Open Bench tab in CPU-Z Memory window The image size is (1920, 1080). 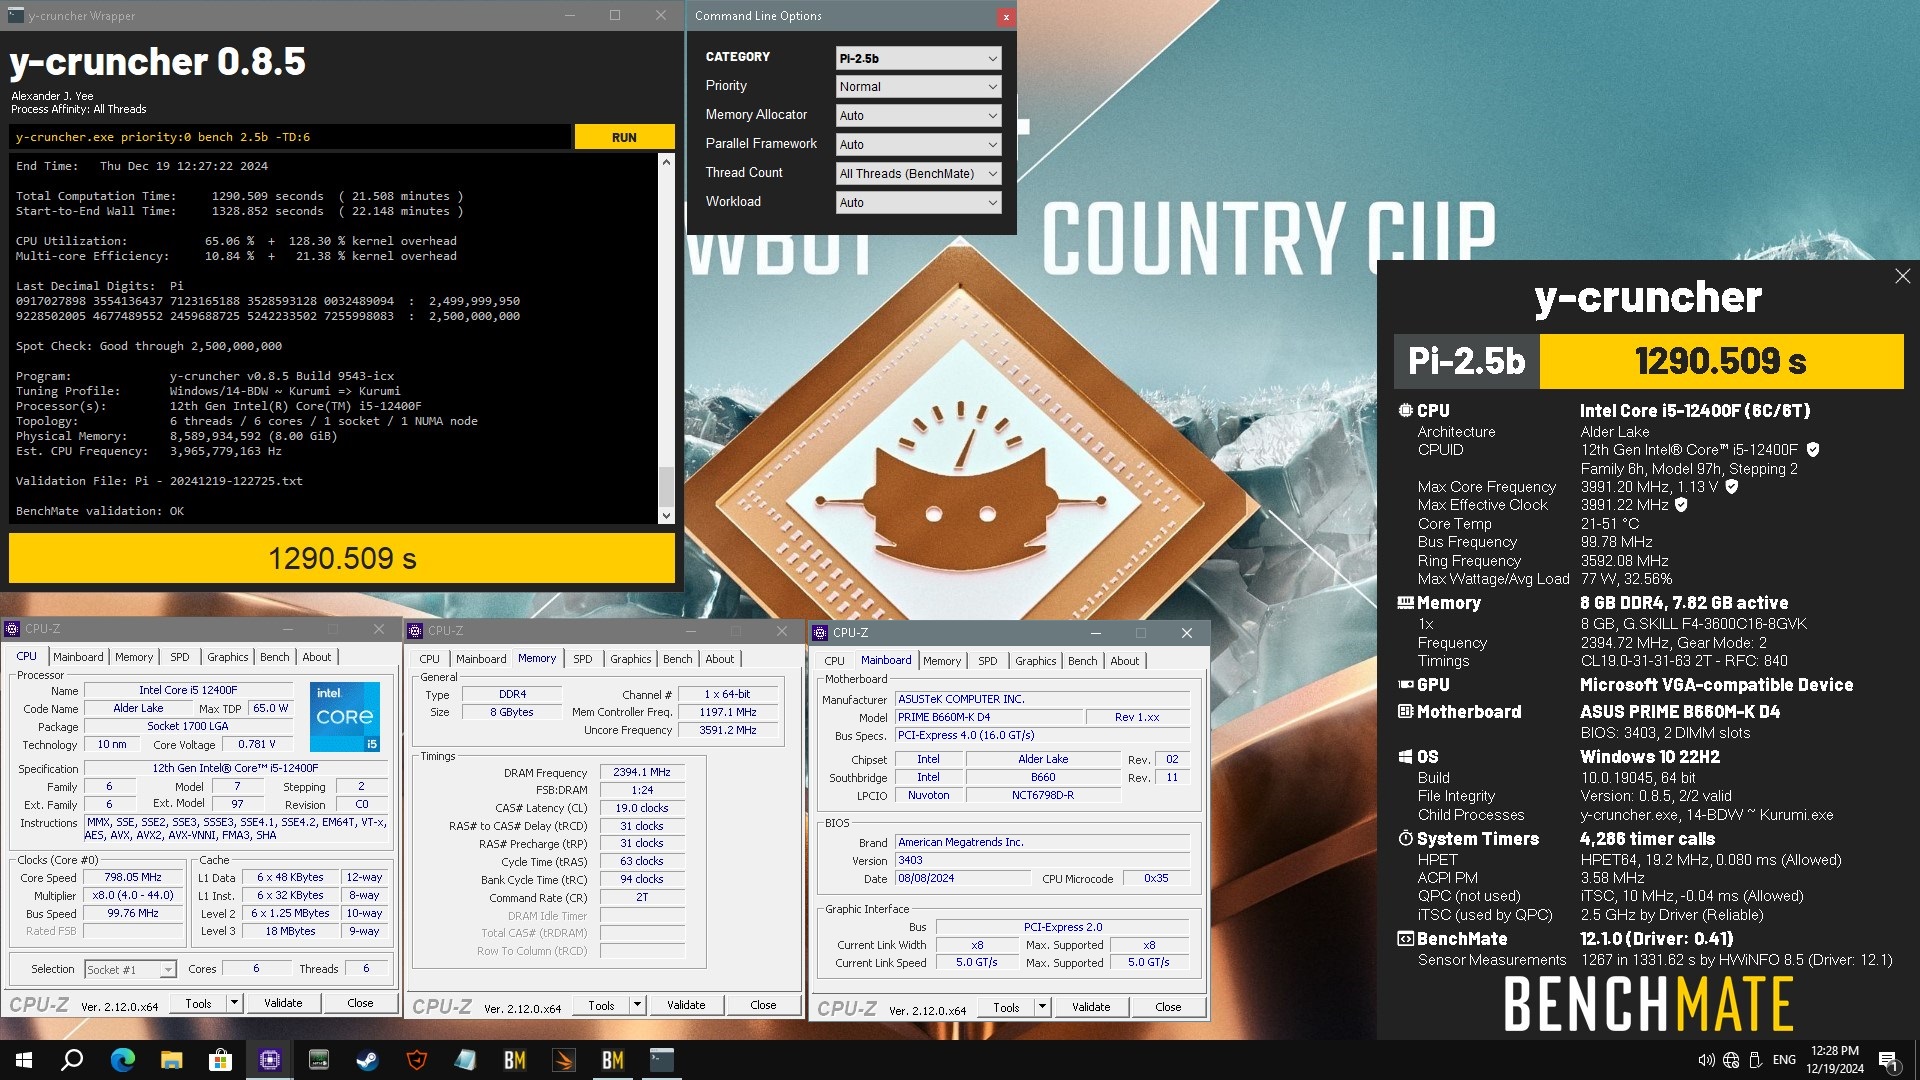677,659
